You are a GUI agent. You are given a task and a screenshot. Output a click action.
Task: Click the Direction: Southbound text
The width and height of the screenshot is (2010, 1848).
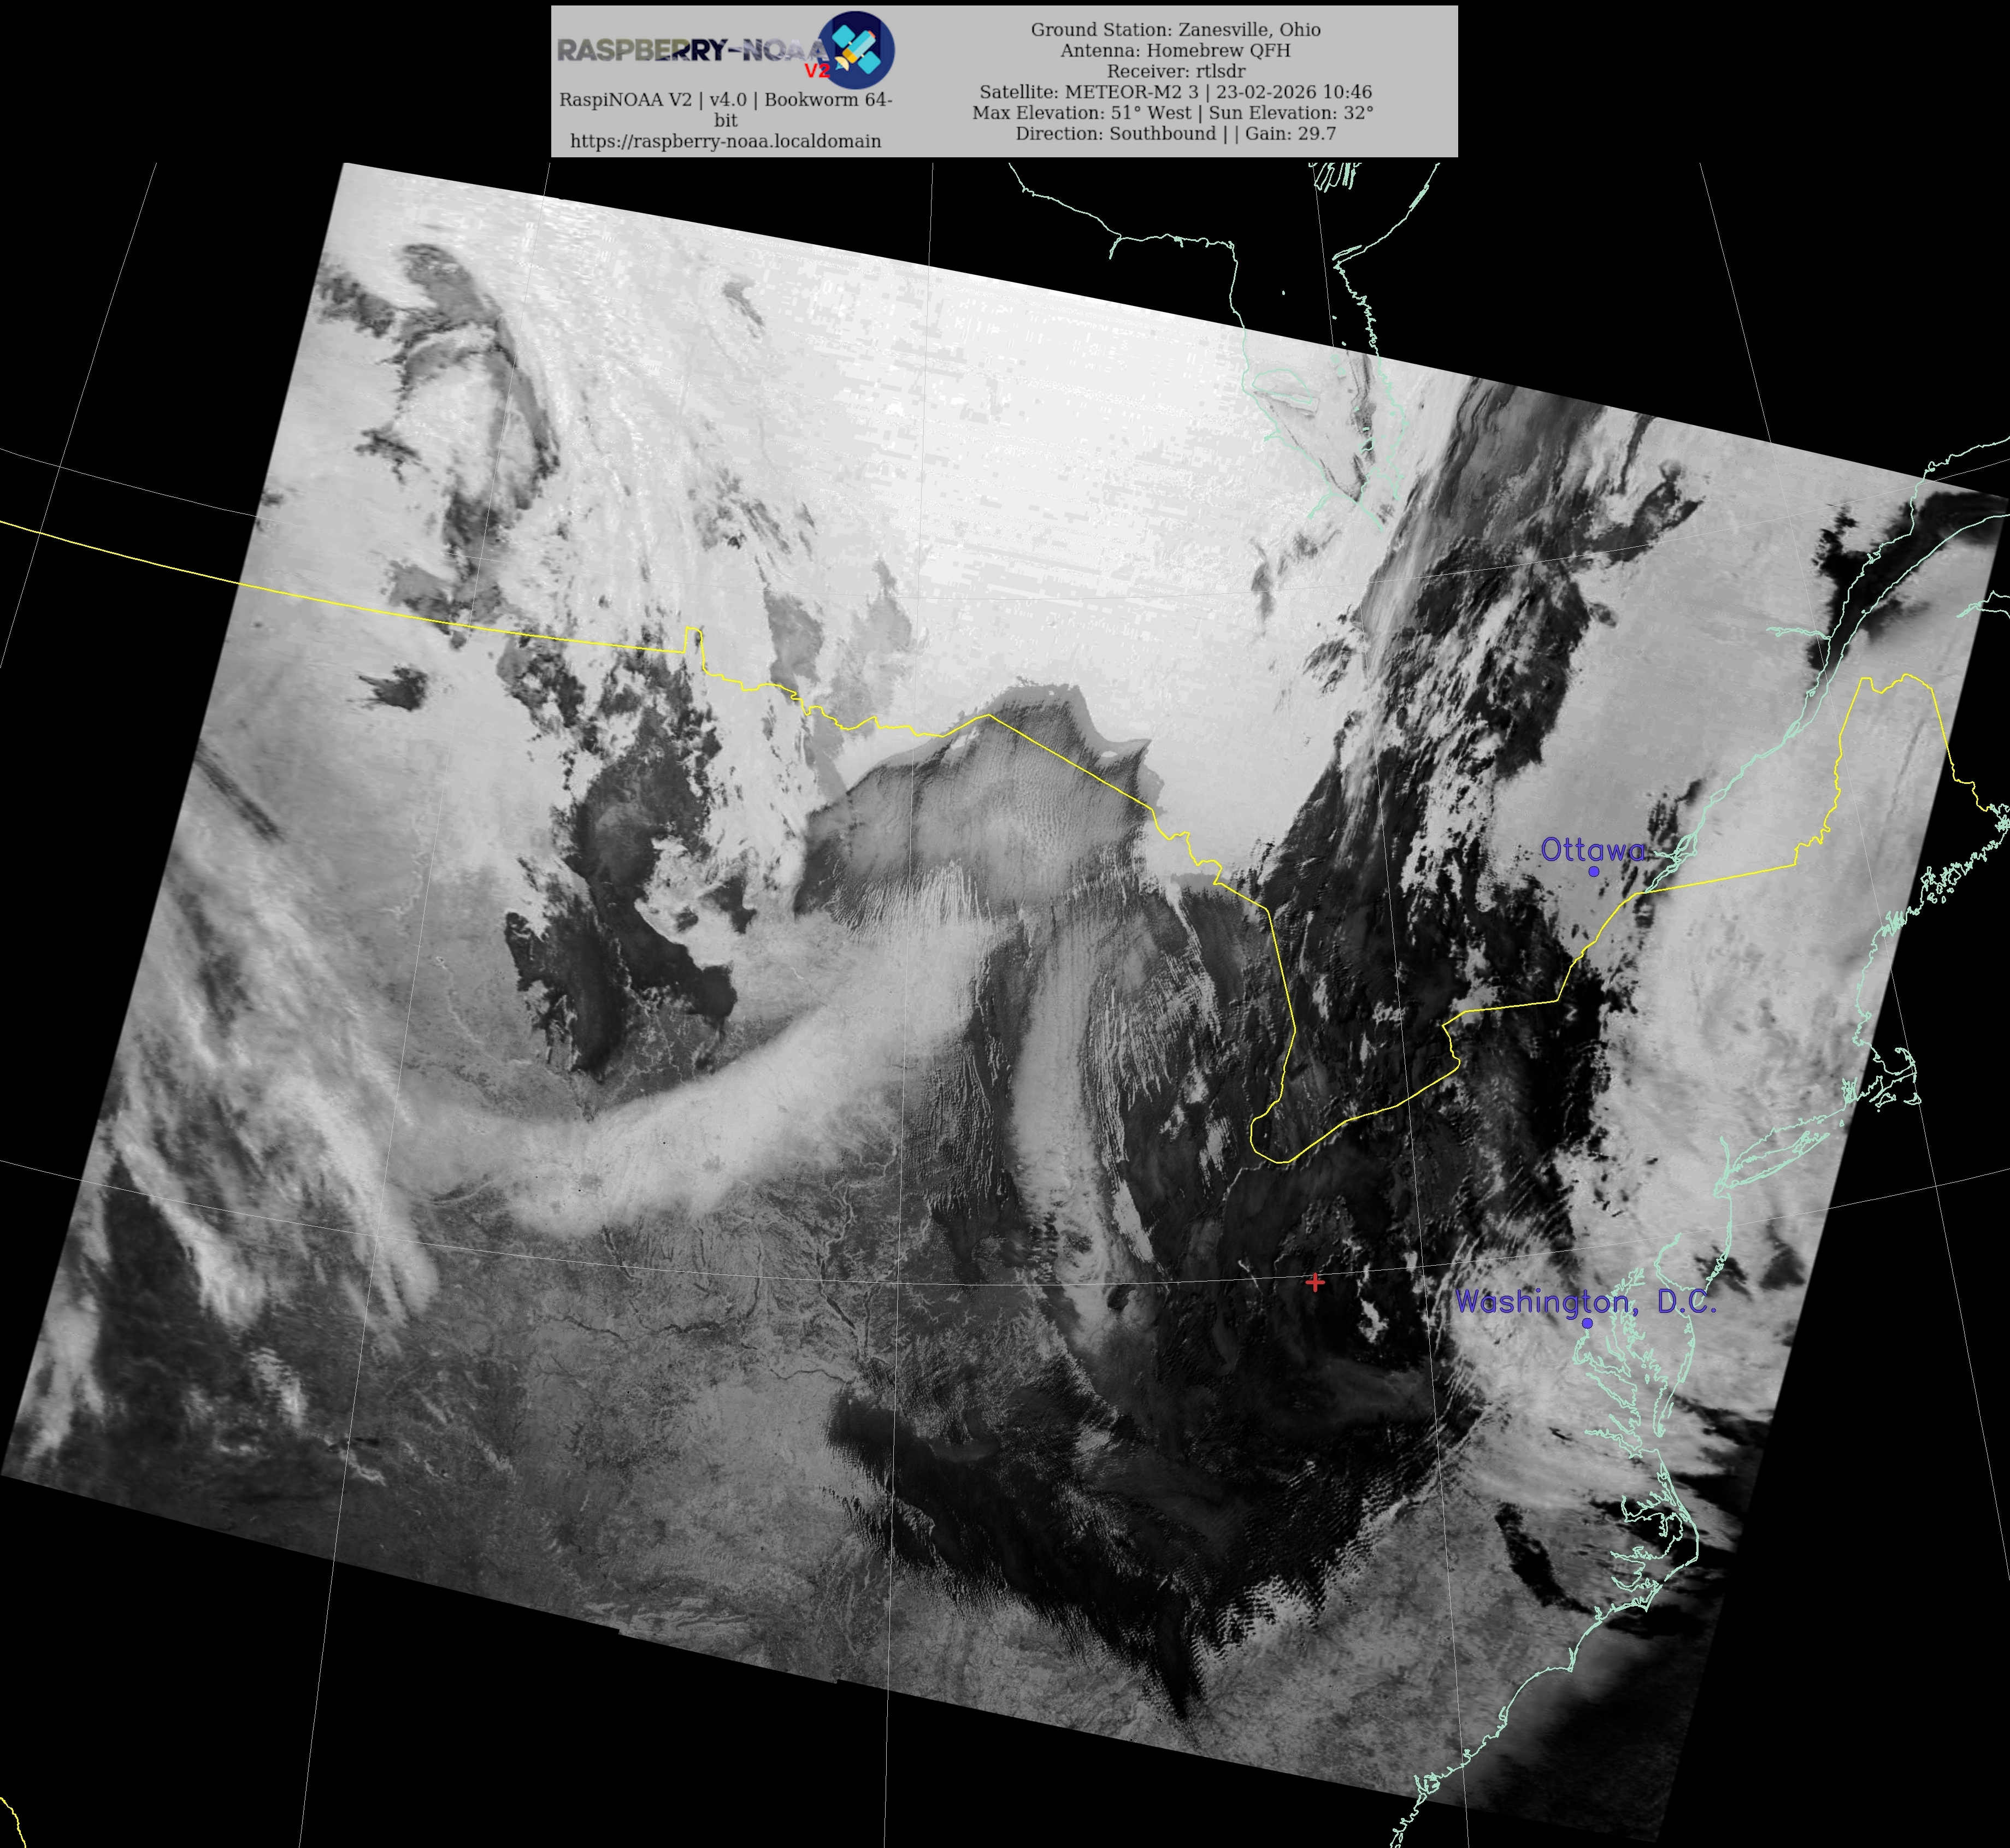pos(1115,134)
